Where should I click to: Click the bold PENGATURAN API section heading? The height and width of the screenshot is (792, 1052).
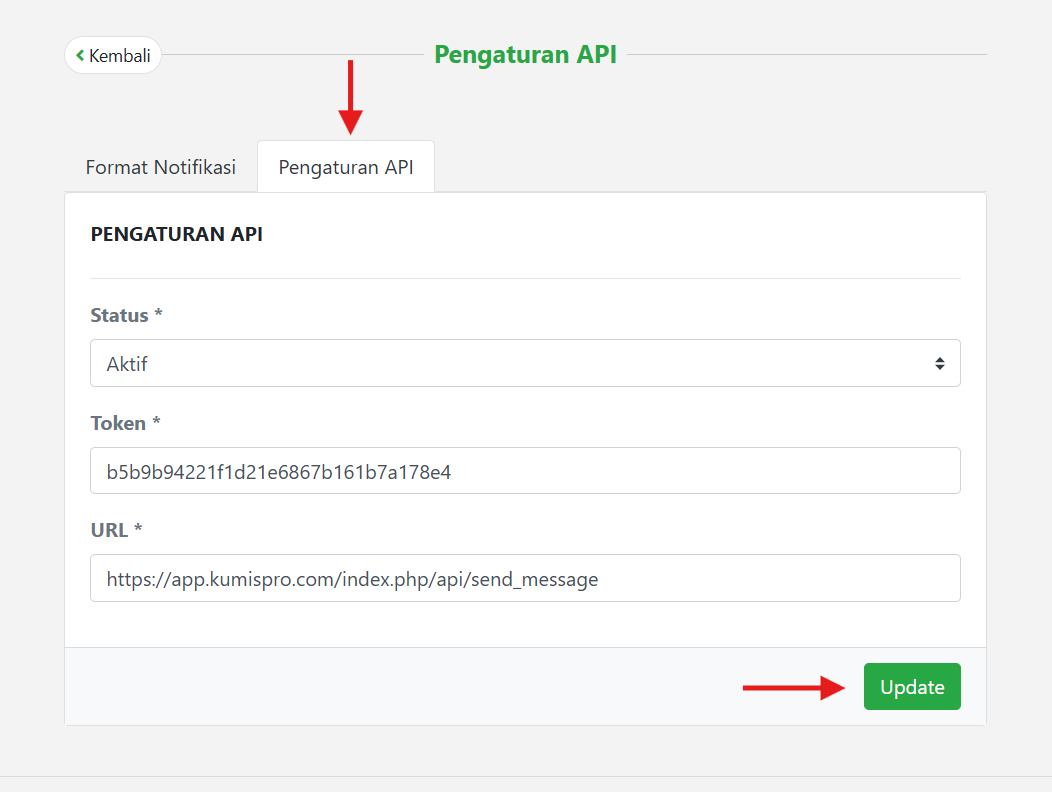coord(177,235)
